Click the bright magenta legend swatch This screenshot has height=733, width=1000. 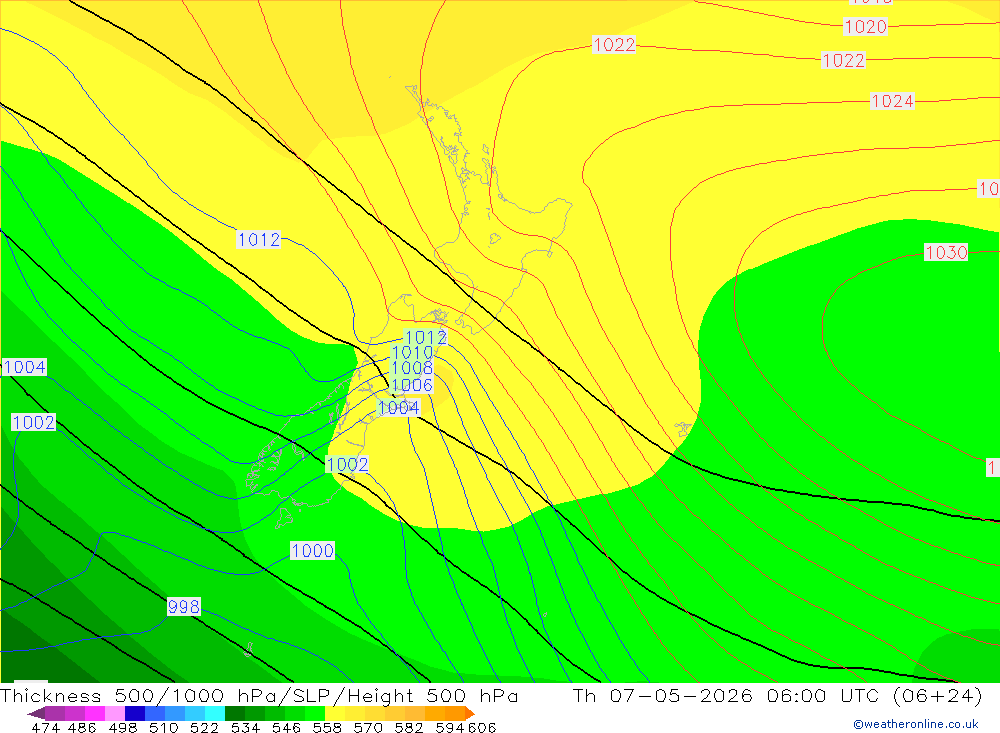[95, 713]
